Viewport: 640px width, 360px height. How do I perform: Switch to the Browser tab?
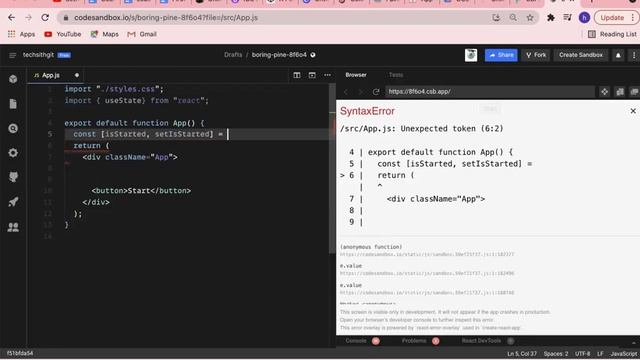click(x=356, y=75)
